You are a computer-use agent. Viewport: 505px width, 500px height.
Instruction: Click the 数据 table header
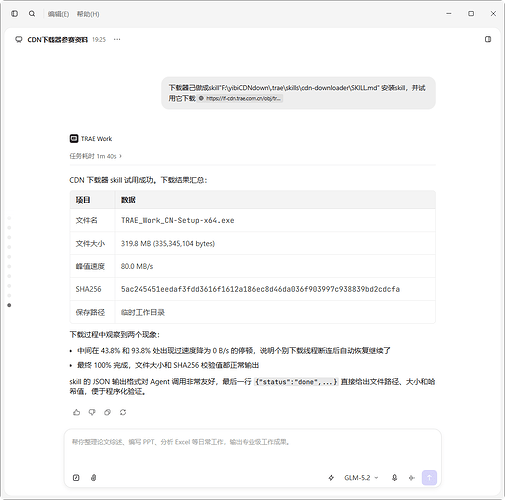tap(128, 200)
